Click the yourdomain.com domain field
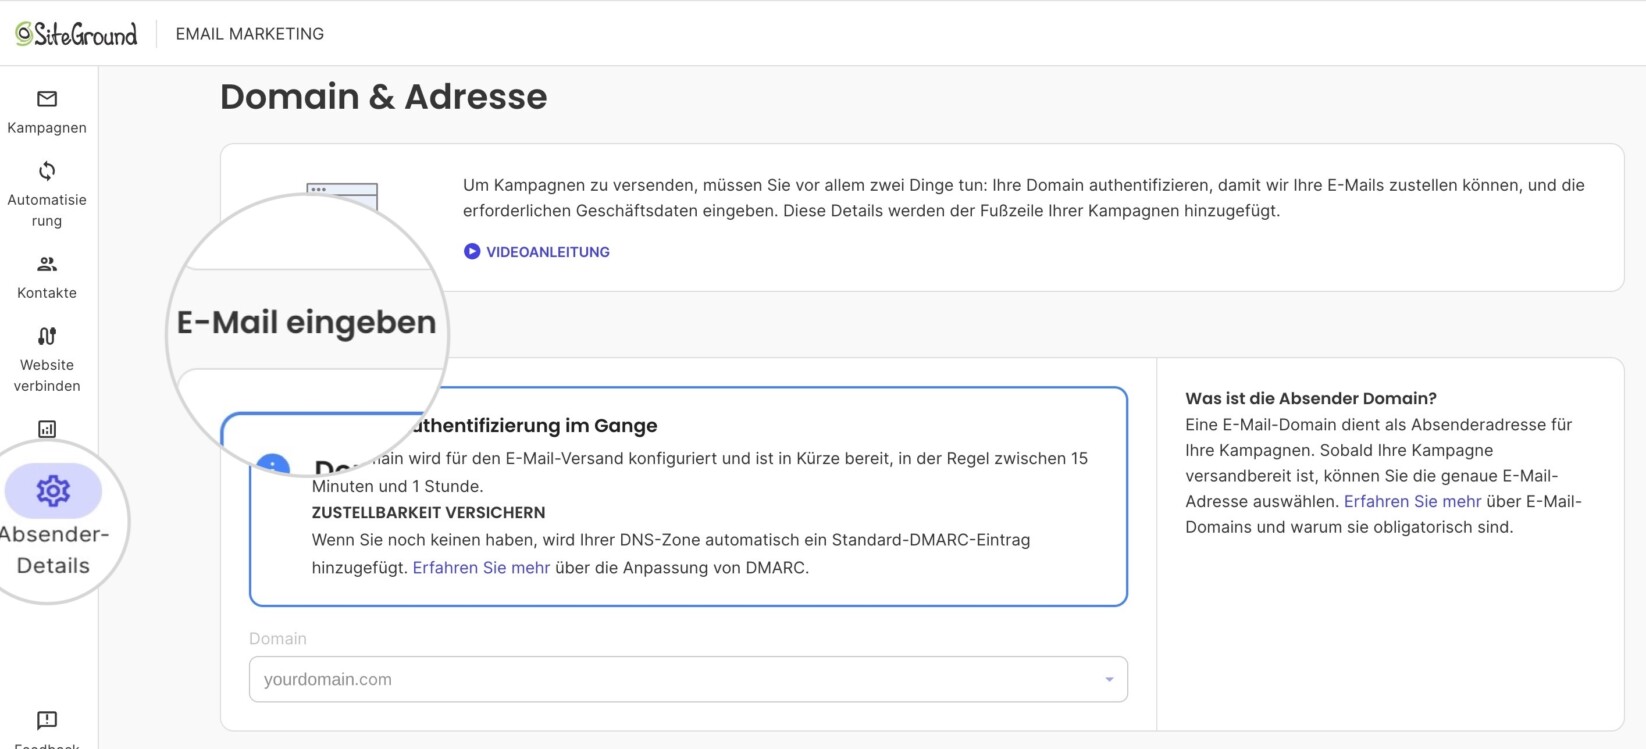This screenshot has width=1646, height=749. pyautogui.click(x=688, y=680)
